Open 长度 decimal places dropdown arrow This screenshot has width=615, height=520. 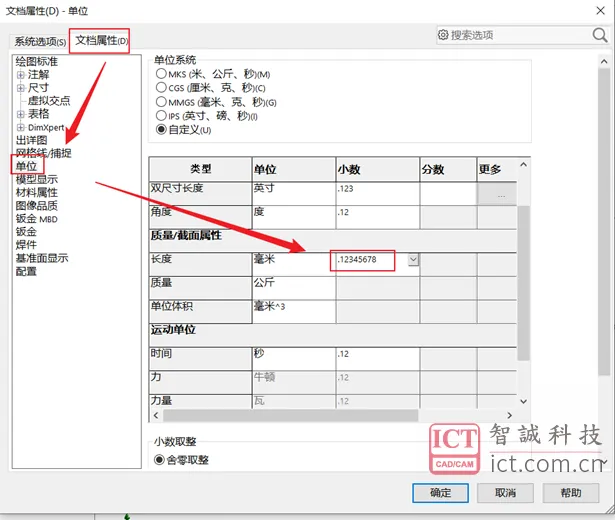[413, 260]
